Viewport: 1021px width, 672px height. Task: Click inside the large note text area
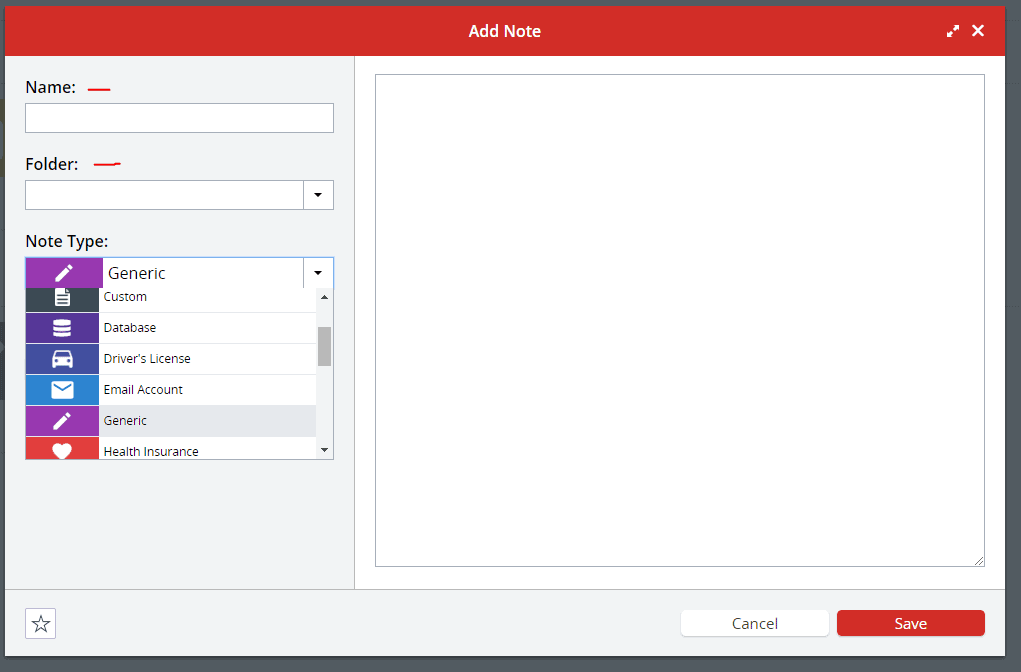[679, 320]
